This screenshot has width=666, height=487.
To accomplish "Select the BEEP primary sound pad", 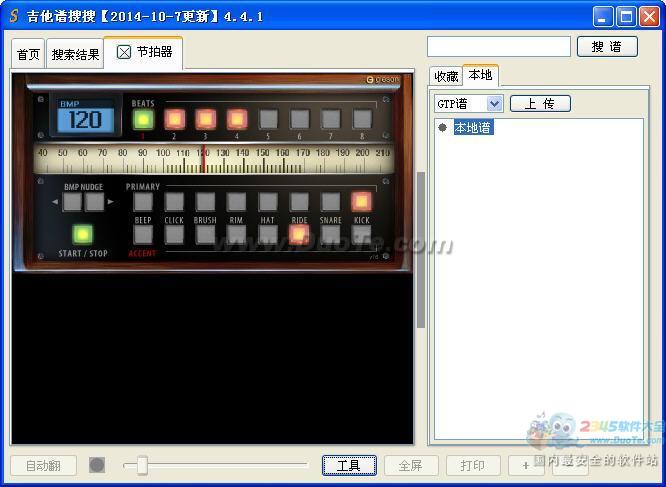I will point(143,201).
